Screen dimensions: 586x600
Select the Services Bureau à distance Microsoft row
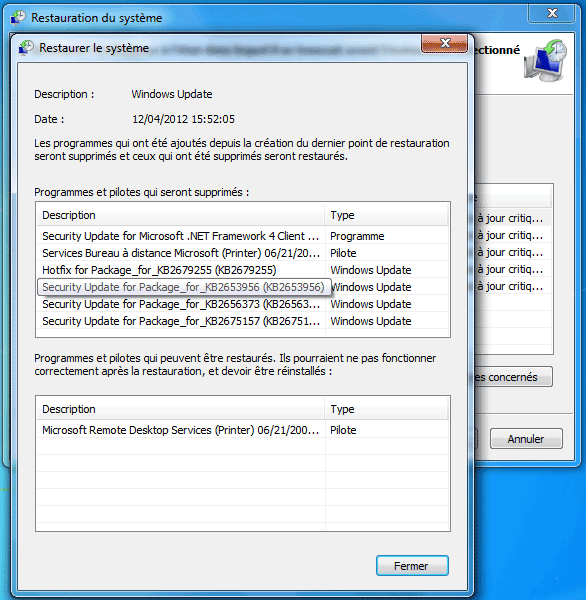(x=243, y=253)
